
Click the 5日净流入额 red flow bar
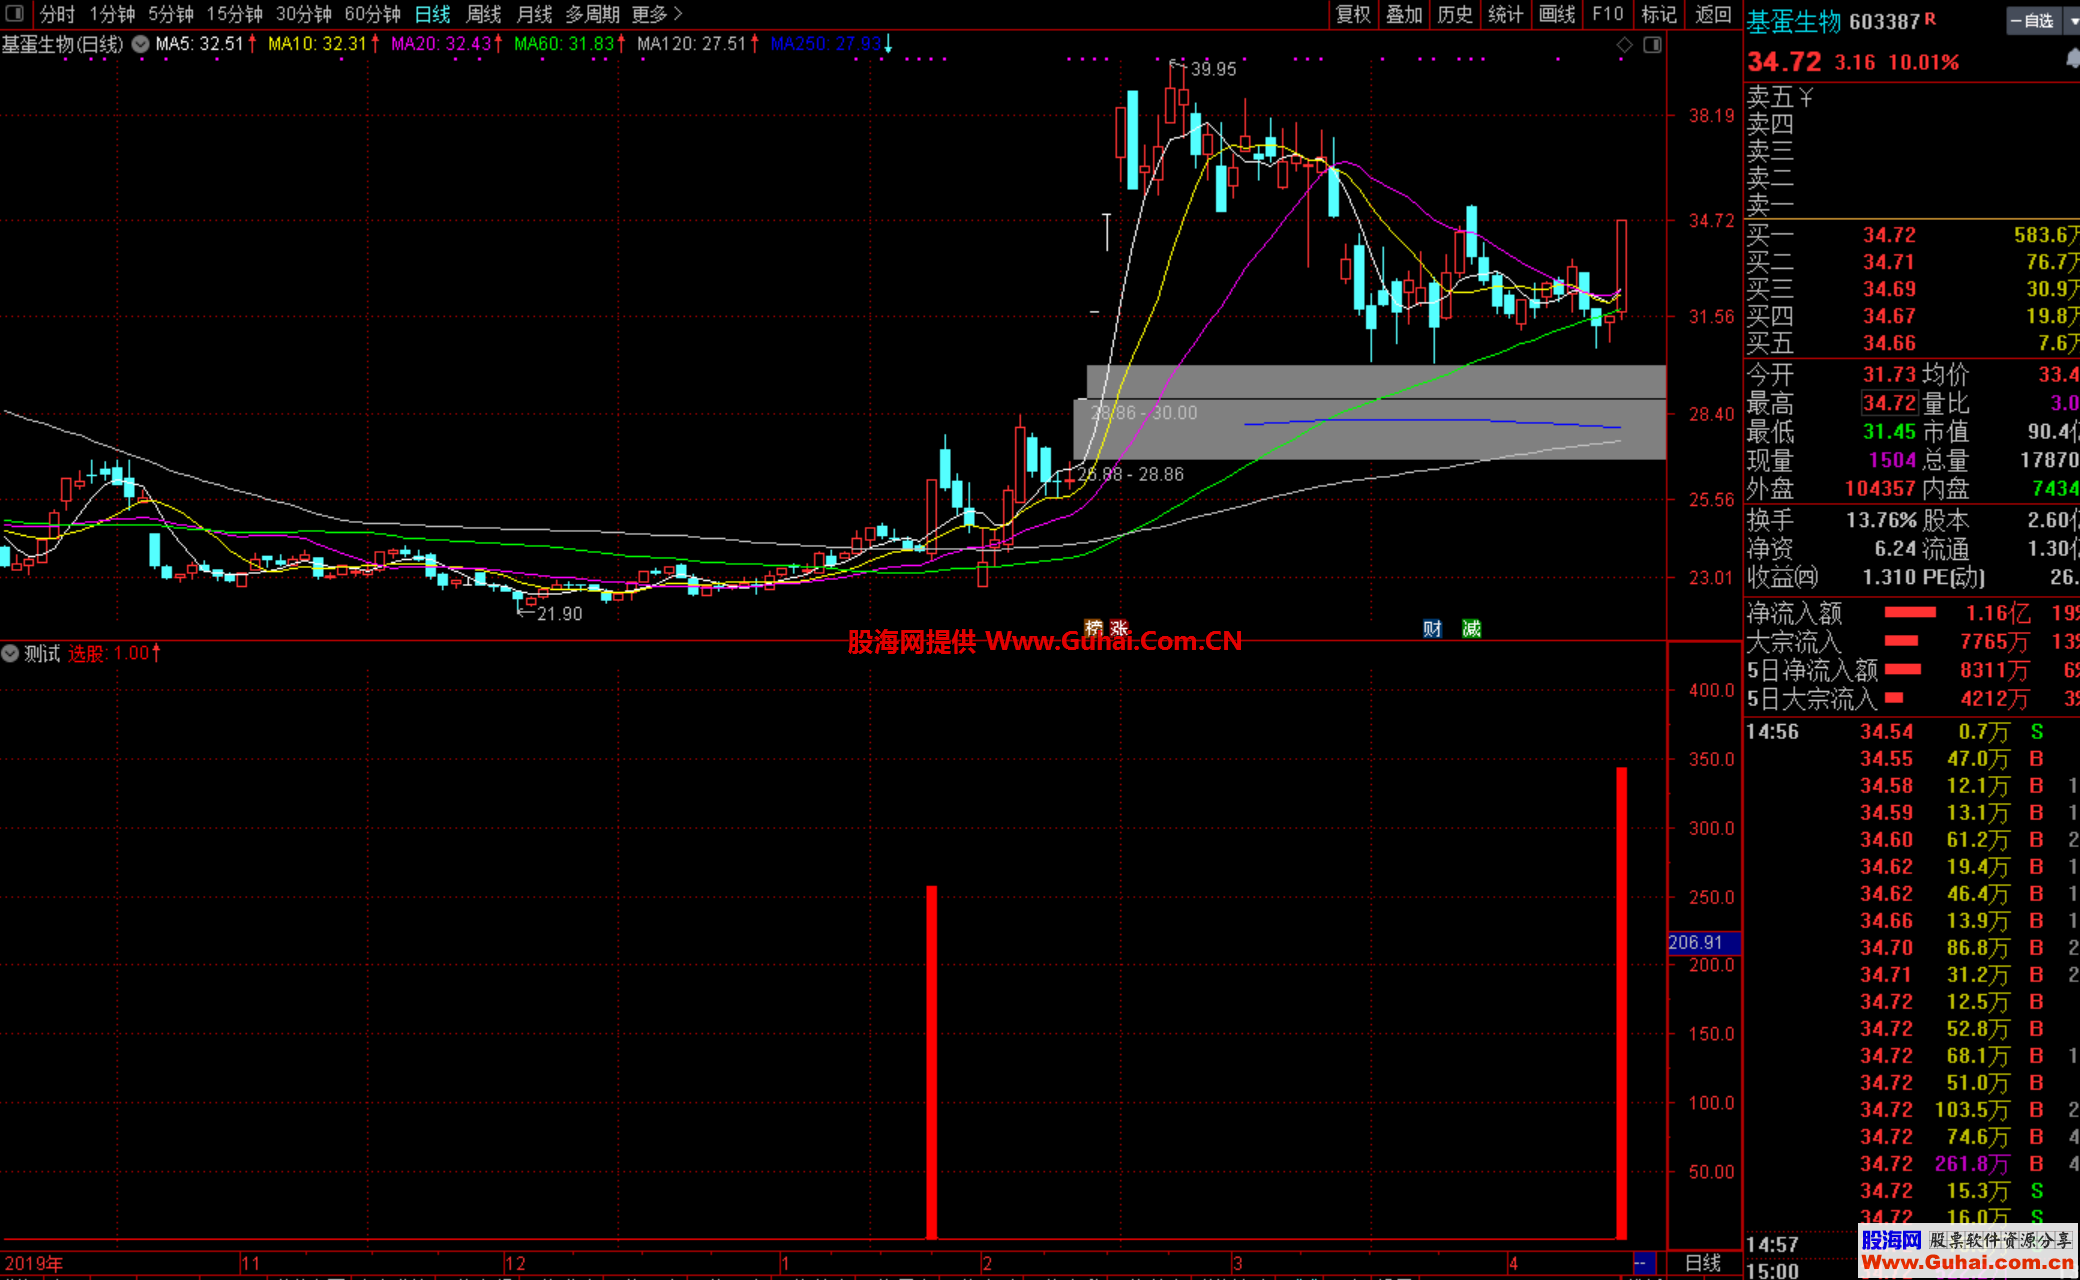(1903, 670)
